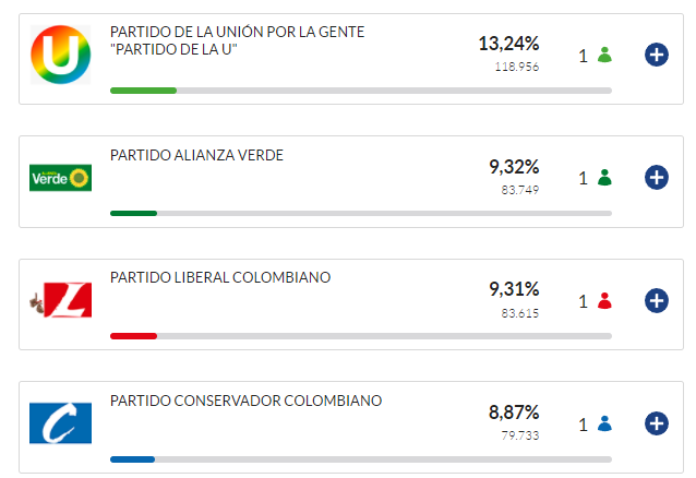Image resolution: width=696 pixels, height=478 pixels.
Task: Click the blue seat icon for Partido Conservador
Action: coord(604,423)
